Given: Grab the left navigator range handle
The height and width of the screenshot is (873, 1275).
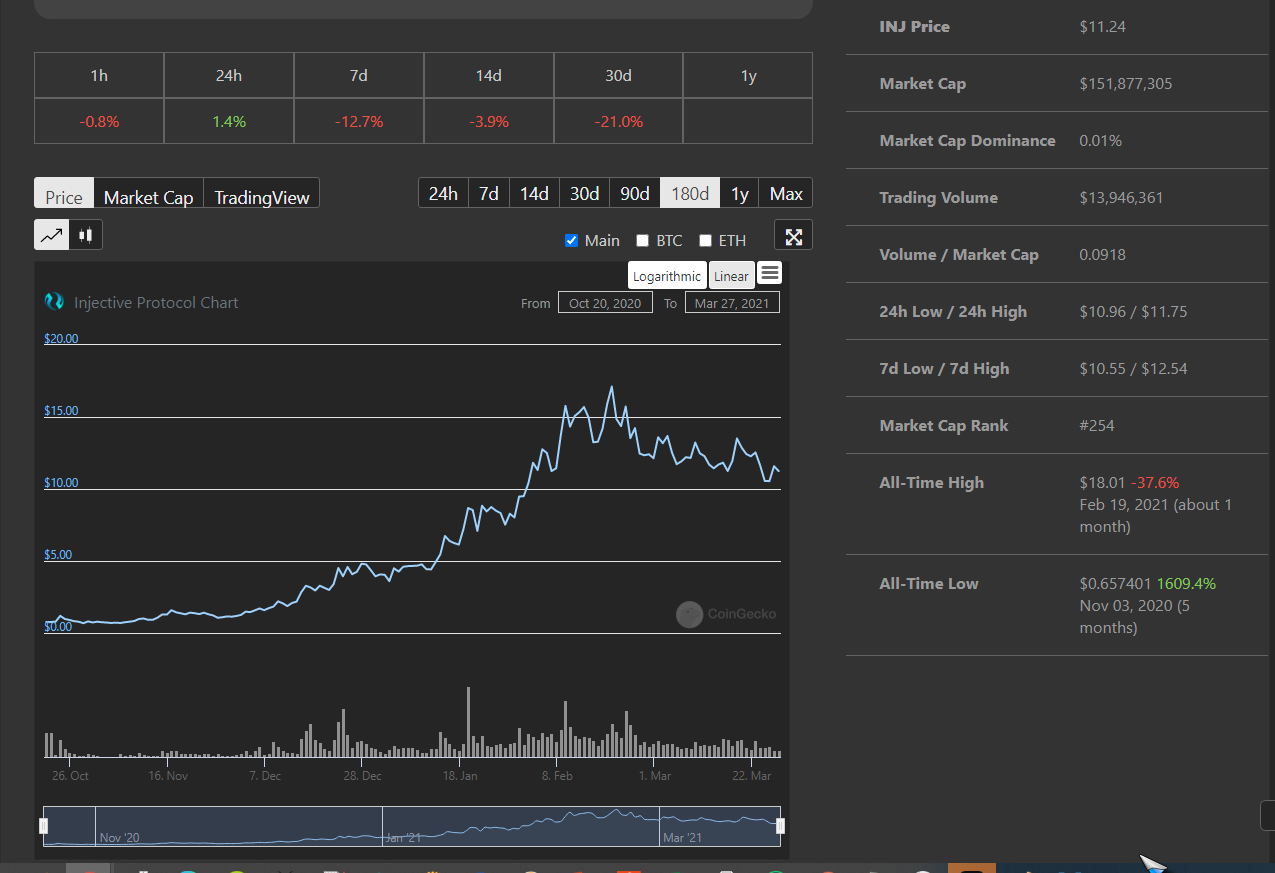Looking at the screenshot, I should [43, 826].
